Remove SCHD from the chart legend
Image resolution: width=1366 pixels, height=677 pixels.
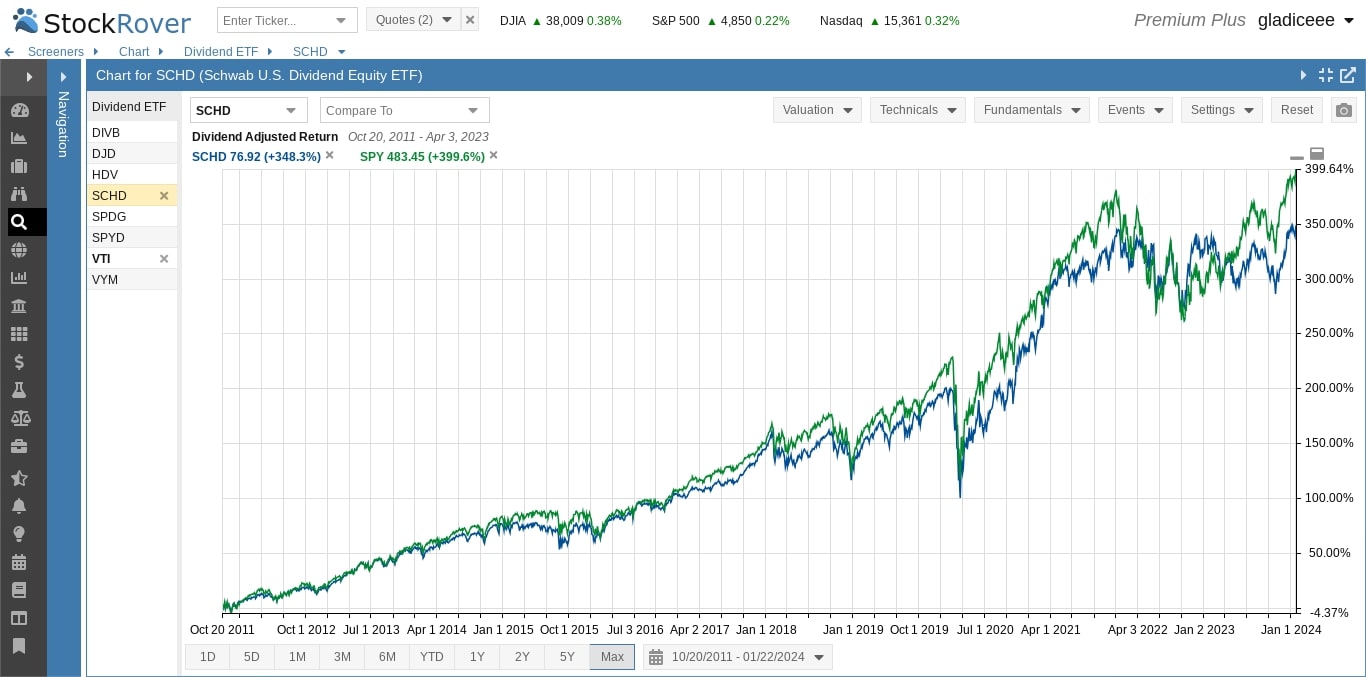point(329,155)
